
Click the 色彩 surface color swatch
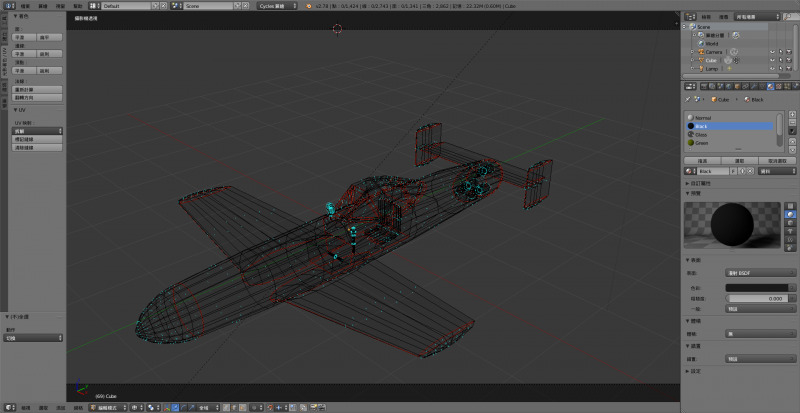(x=757, y=288)
